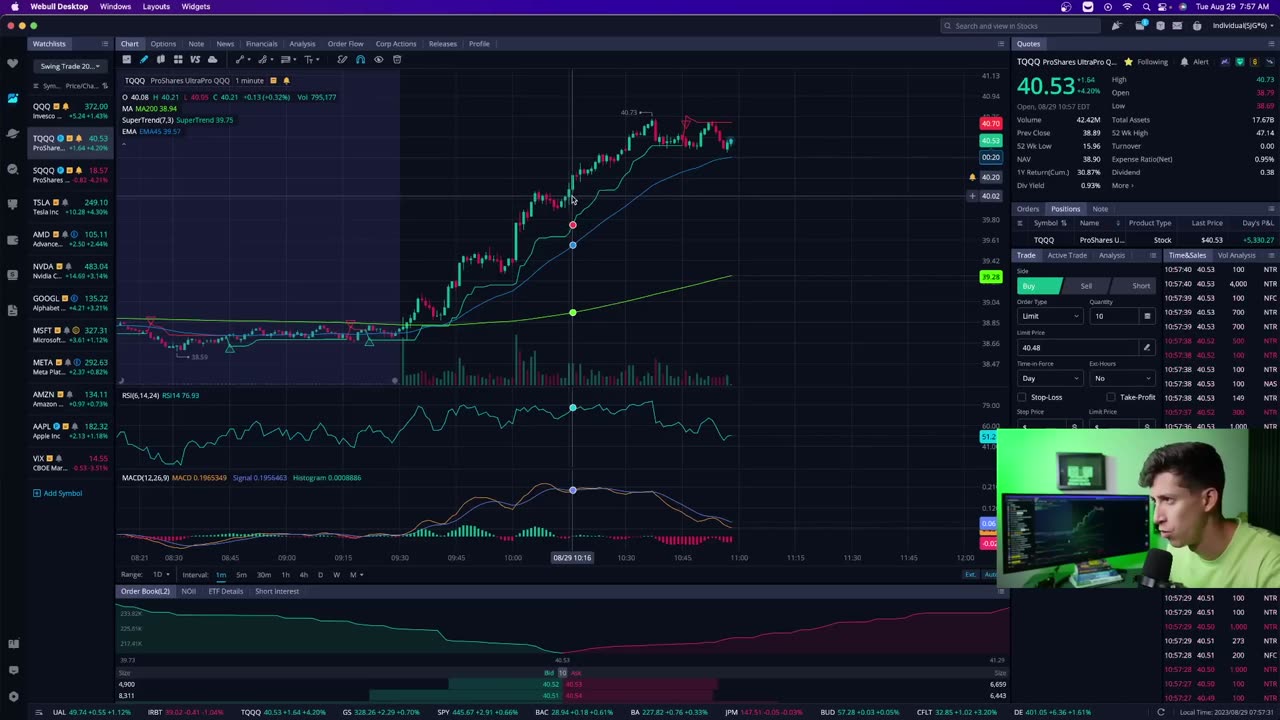The width and height of the screenshot is (1280, 720).
Task: Open the Watchlists panel list menu icon
Action: [104, 44]
